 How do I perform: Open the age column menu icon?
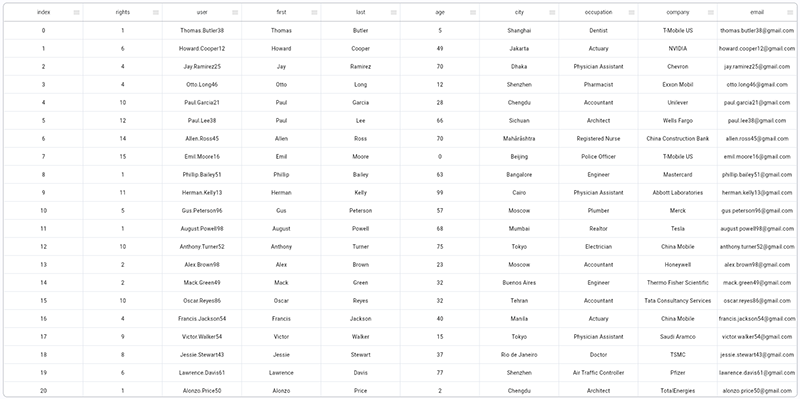tap(473, 12)
